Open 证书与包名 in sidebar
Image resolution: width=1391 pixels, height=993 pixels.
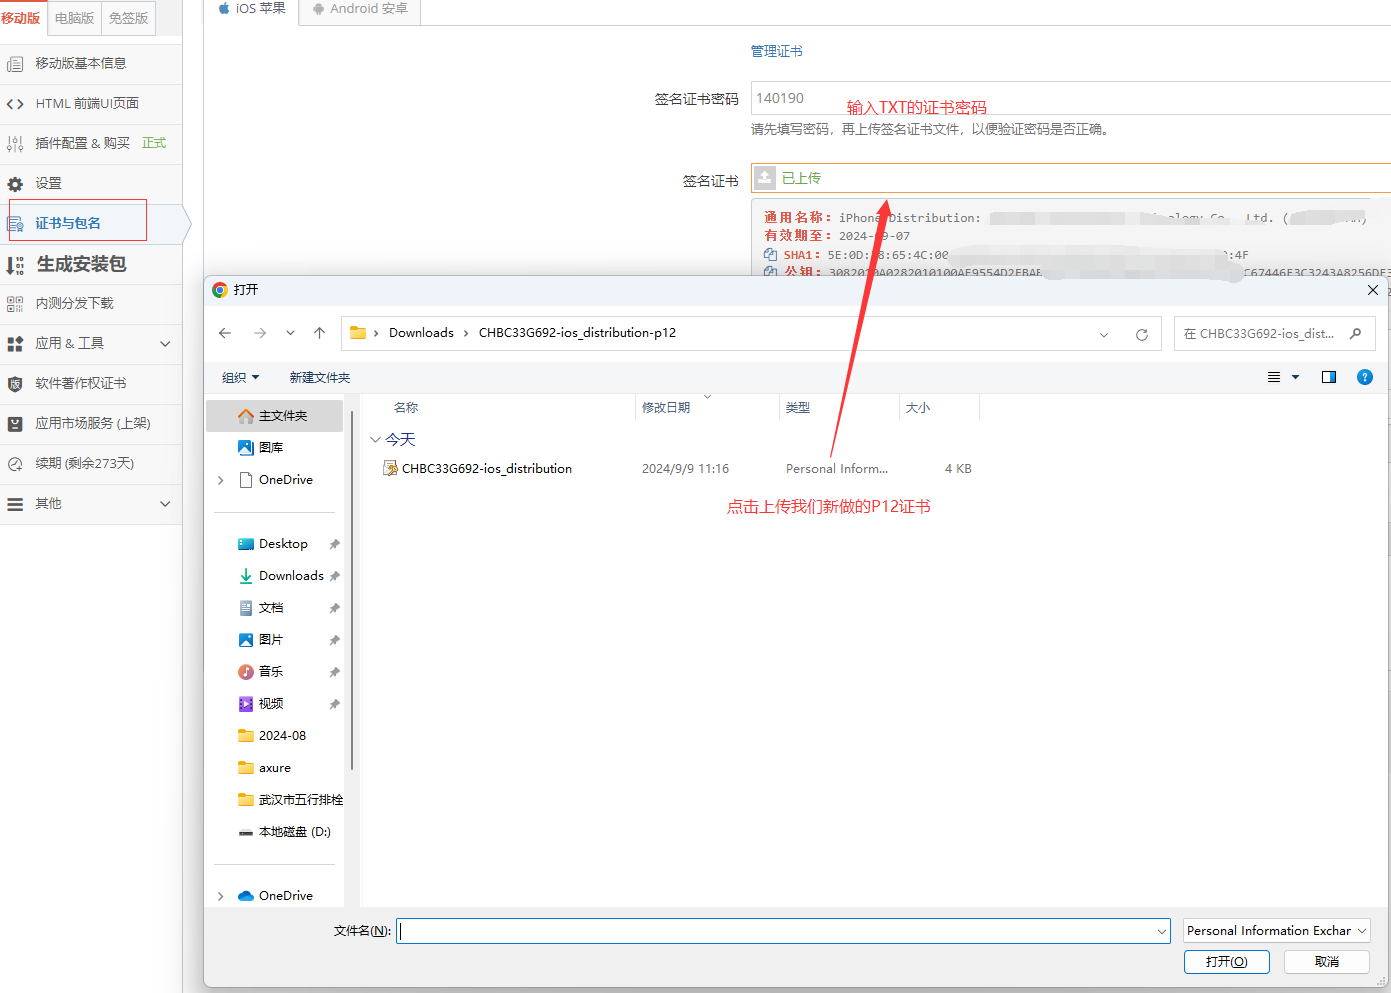pos(91,223)
